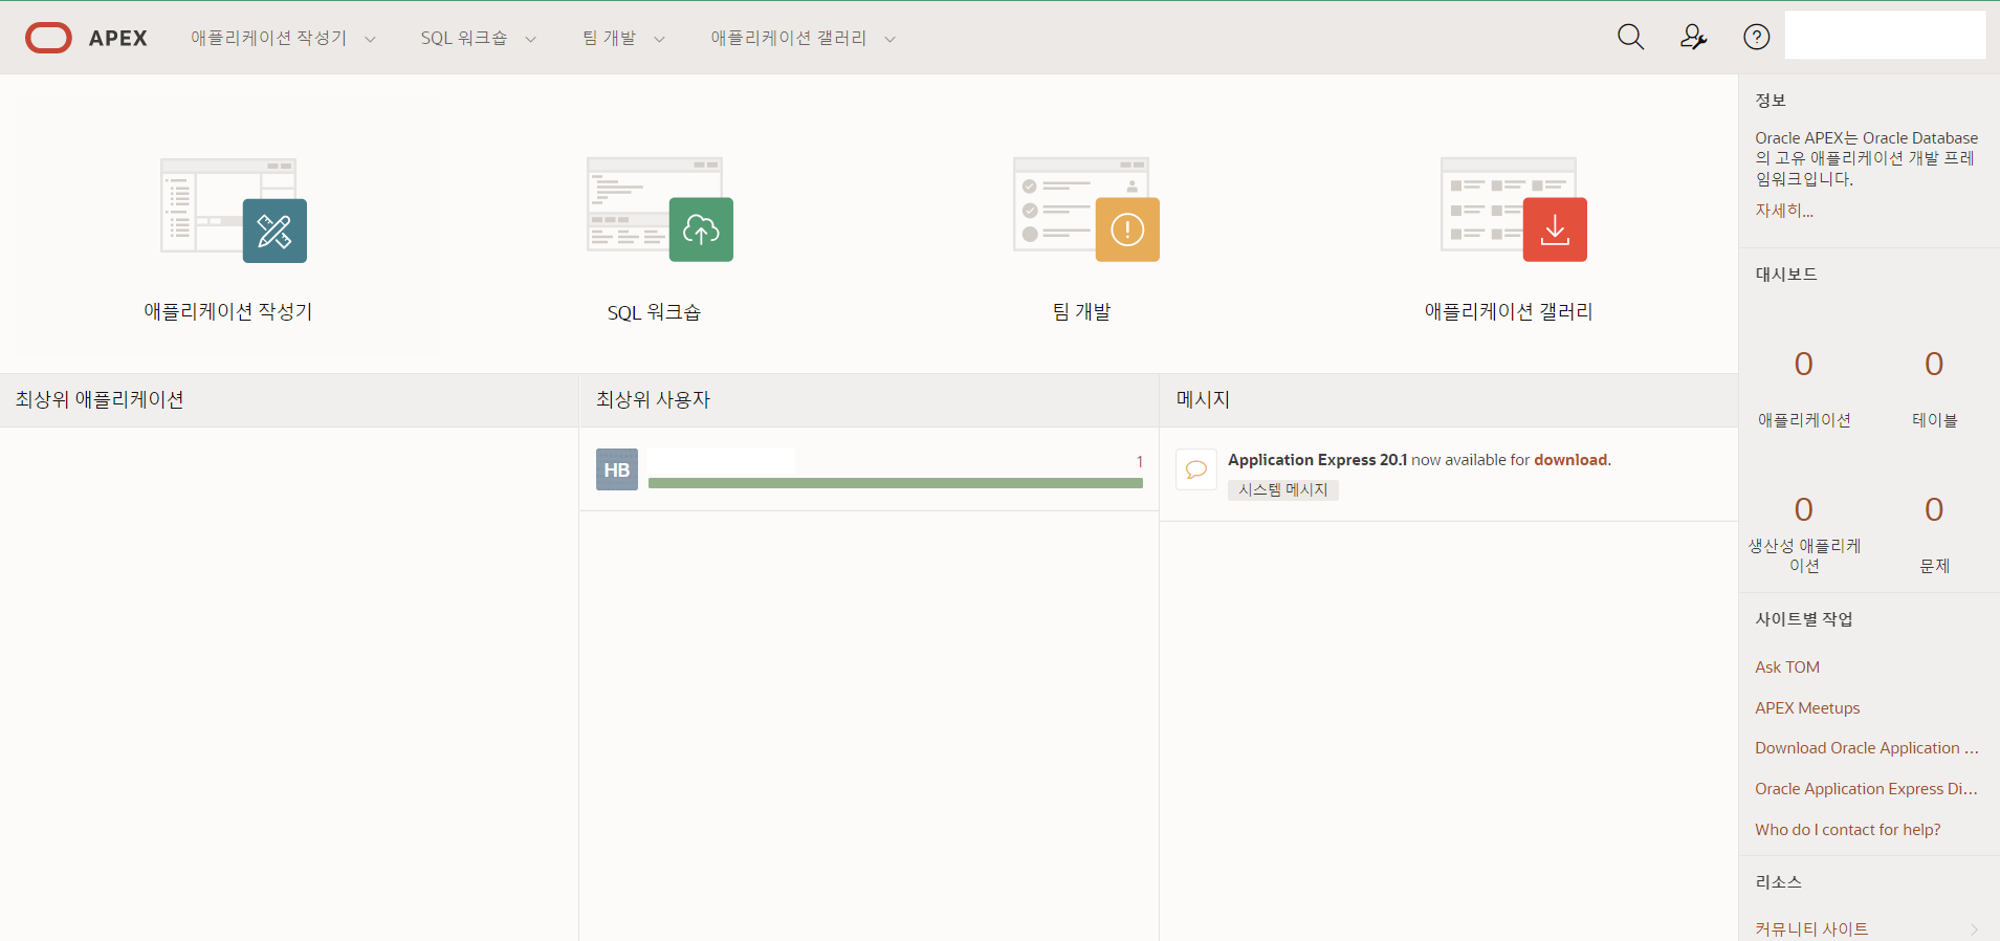Click the APEX title text
Viewport: 2000px width, 941px height.
[x=118, y=38]
